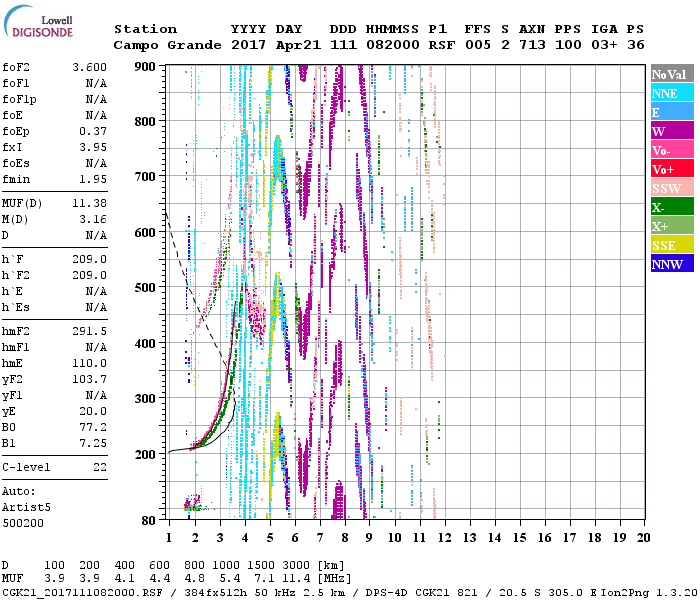Click the AXN value 713
This screenshot has height=600, width=700.
tap(532, 45)
